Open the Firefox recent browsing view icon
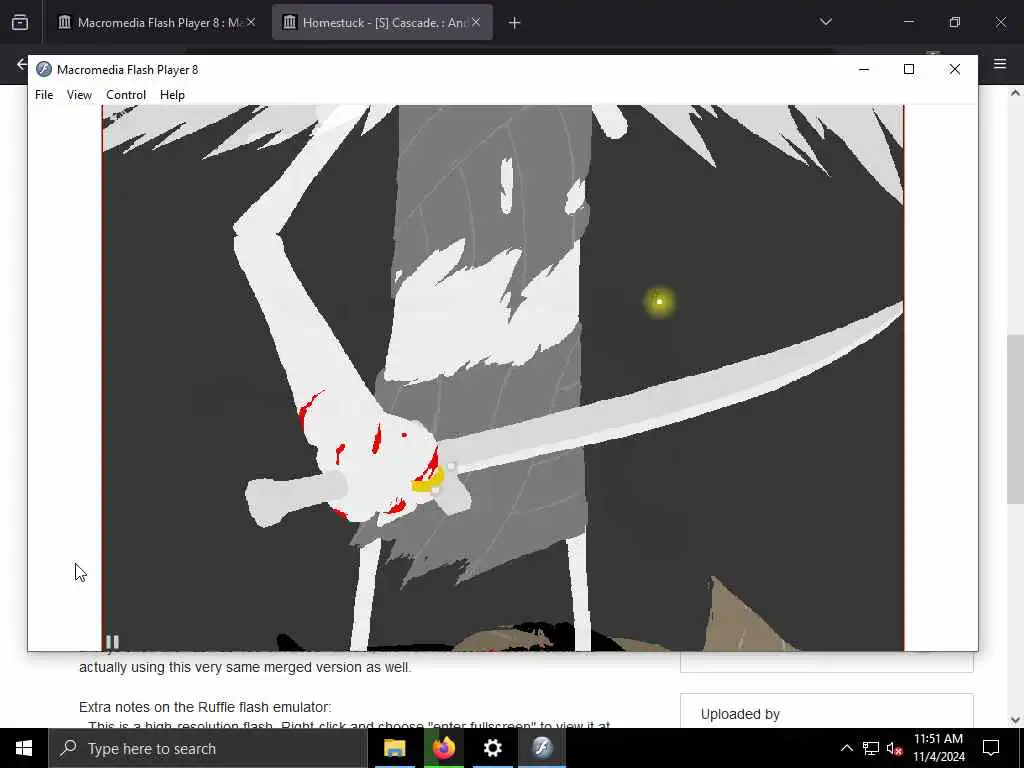1024x768 pixels. (x=20, y=23)
